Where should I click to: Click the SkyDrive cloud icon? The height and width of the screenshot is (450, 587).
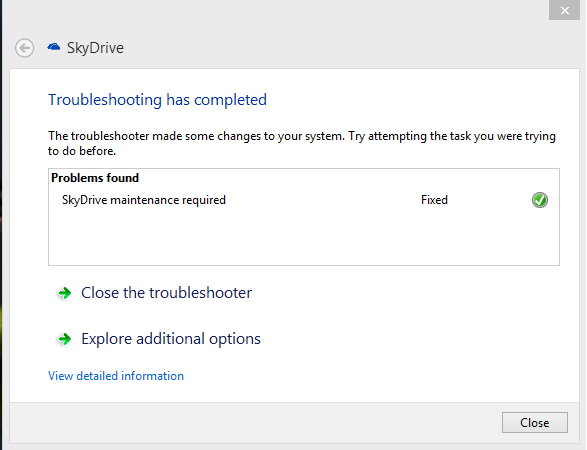pyautogui.click(x=54, y=47)
